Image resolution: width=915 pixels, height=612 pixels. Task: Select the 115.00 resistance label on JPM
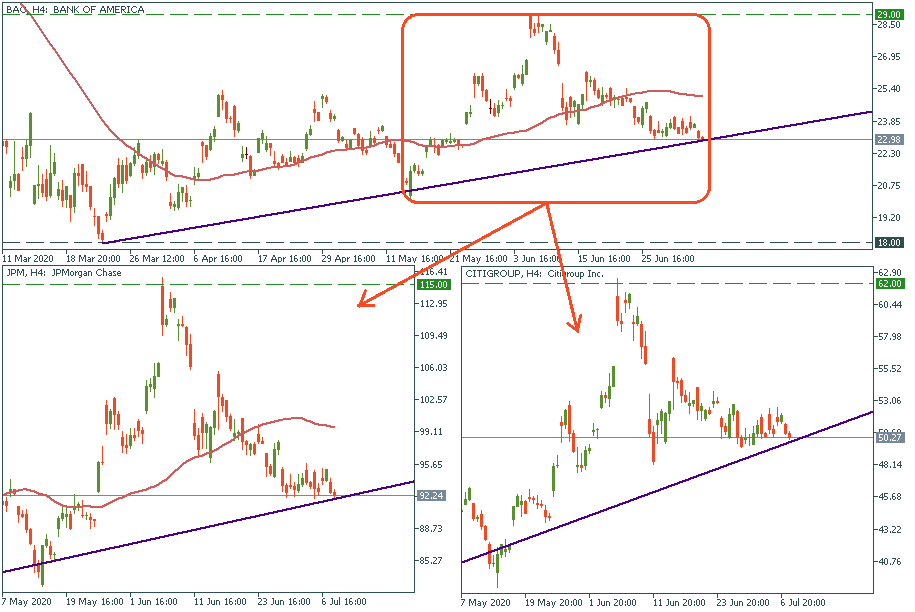coord(432,285)
